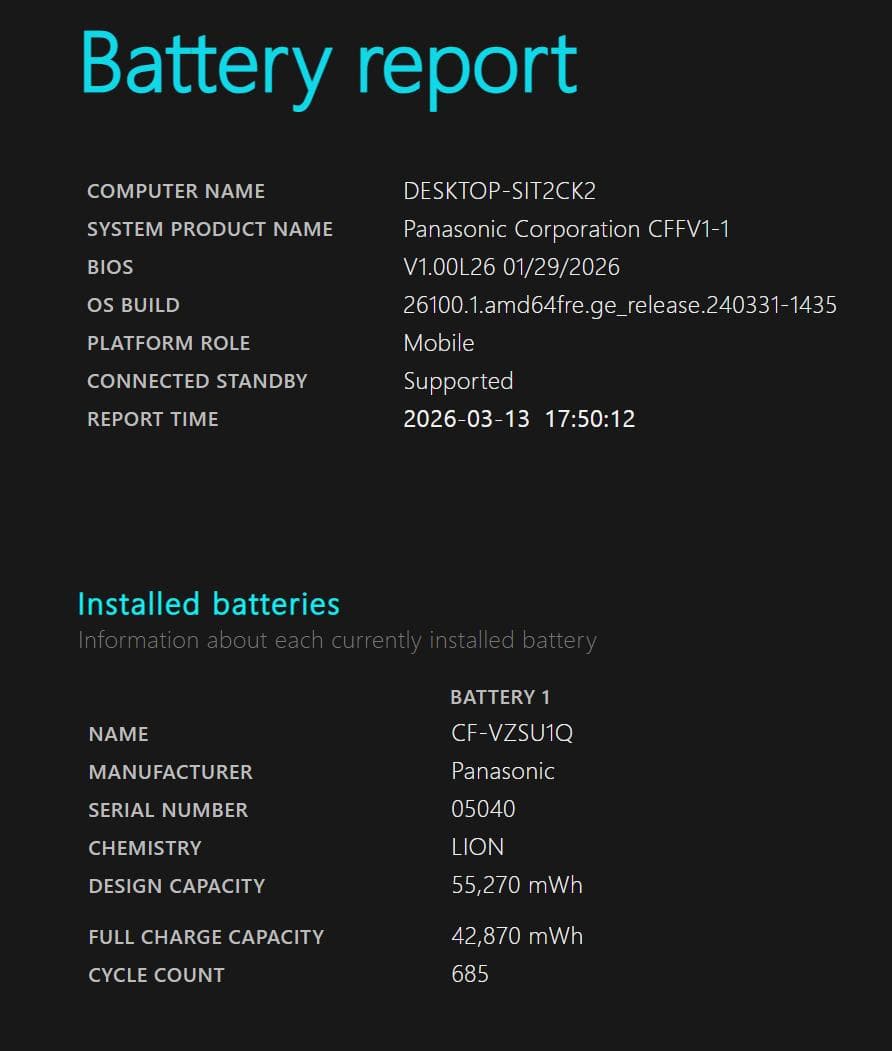Viewport: 892px width, 1051px height.
Task: Select the Supported standby value
Action: 458,382
